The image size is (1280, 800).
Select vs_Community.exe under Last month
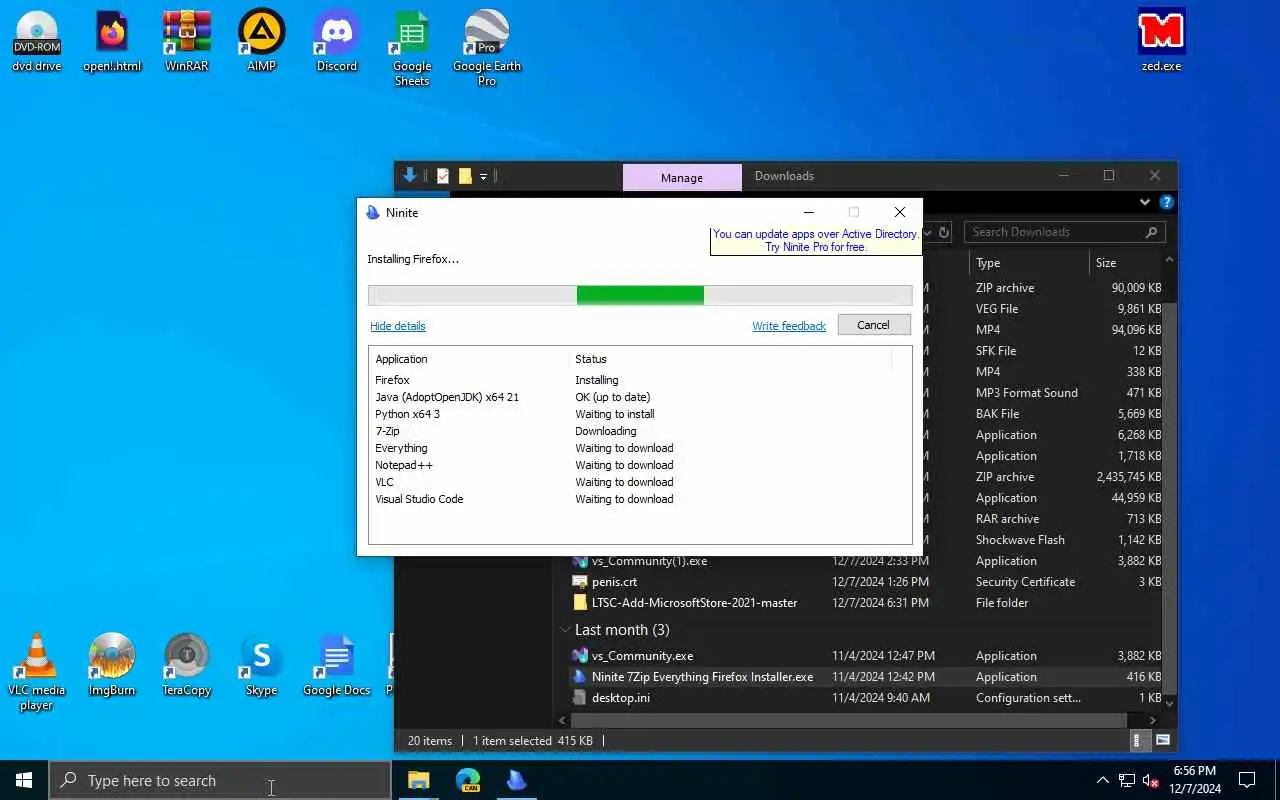pos(866,656)
